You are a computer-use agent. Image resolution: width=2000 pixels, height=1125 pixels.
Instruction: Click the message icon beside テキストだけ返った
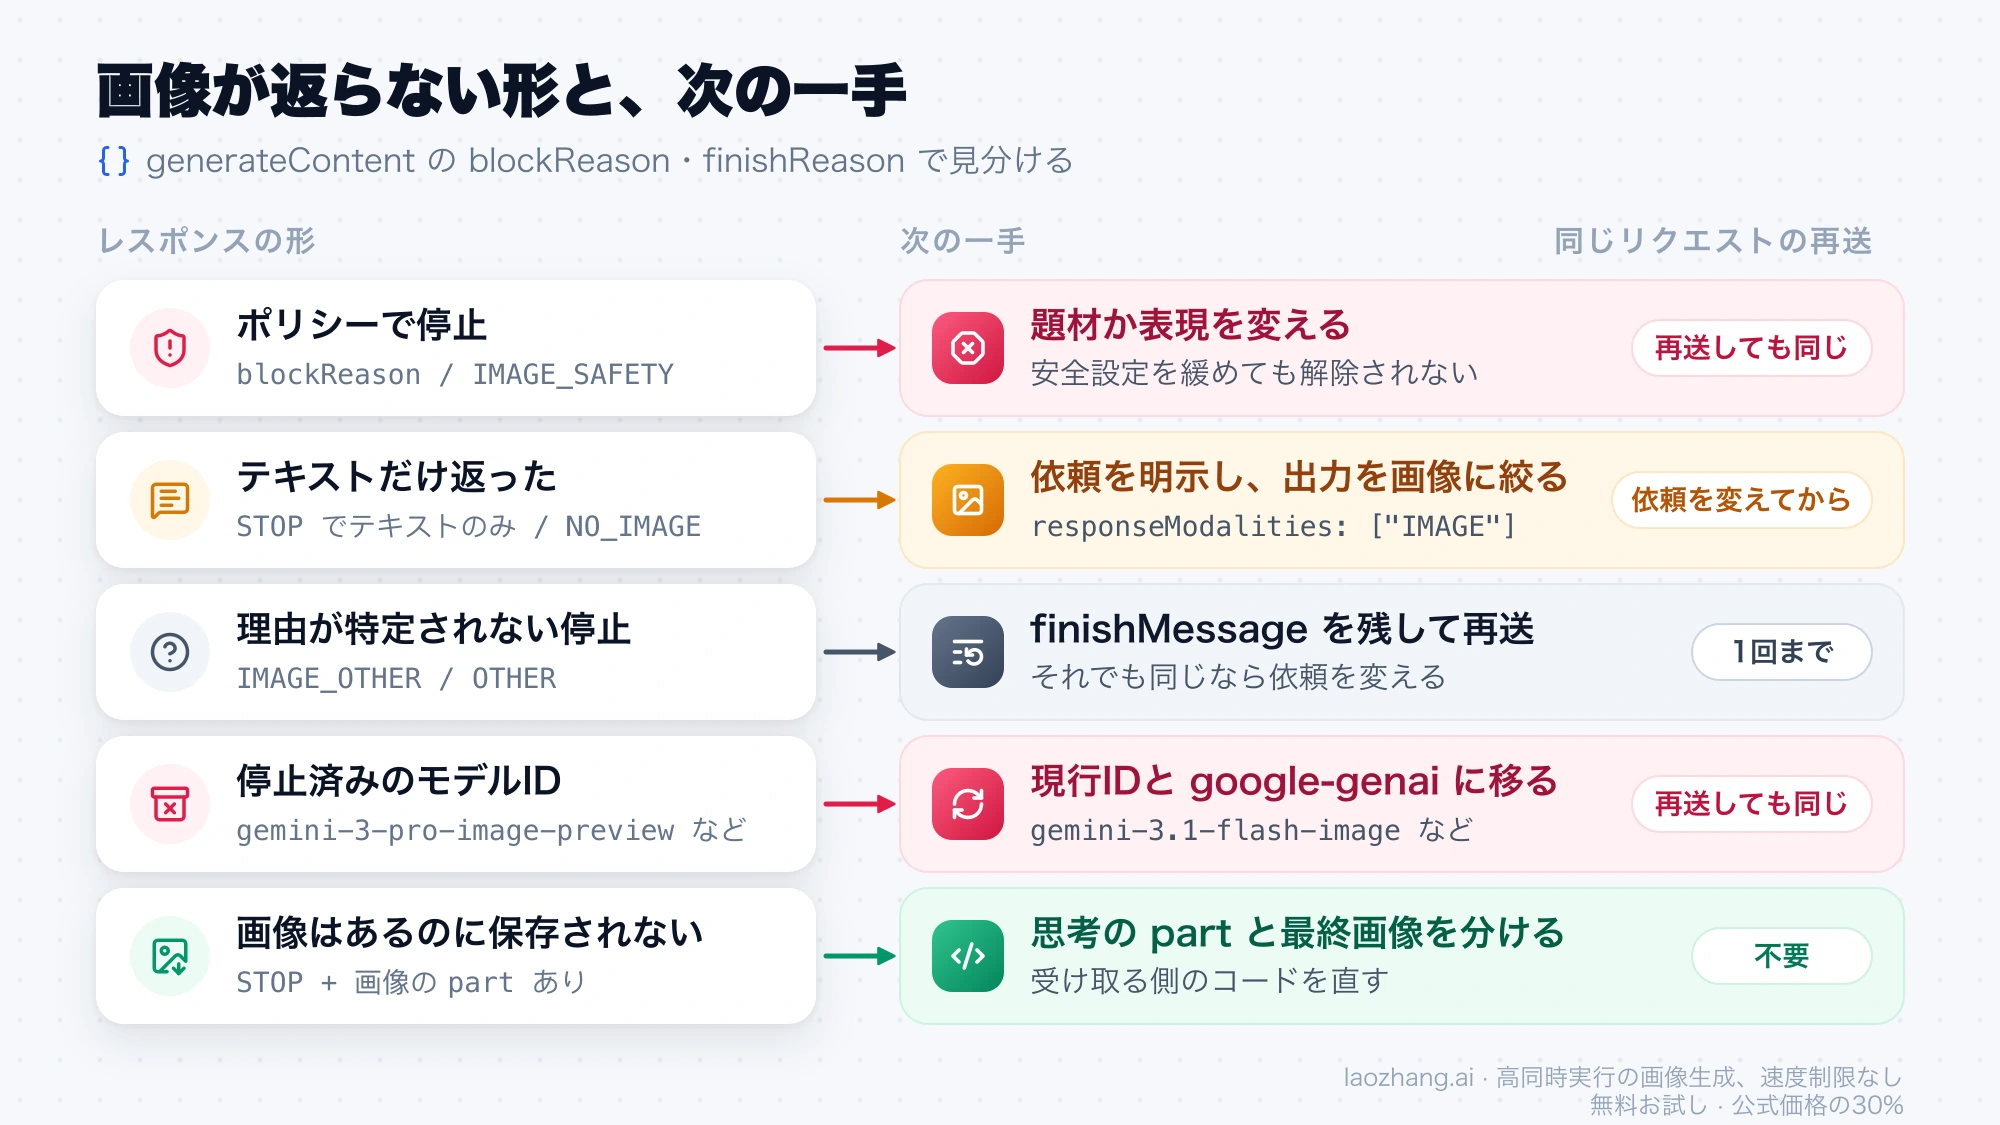pos(170,500)
